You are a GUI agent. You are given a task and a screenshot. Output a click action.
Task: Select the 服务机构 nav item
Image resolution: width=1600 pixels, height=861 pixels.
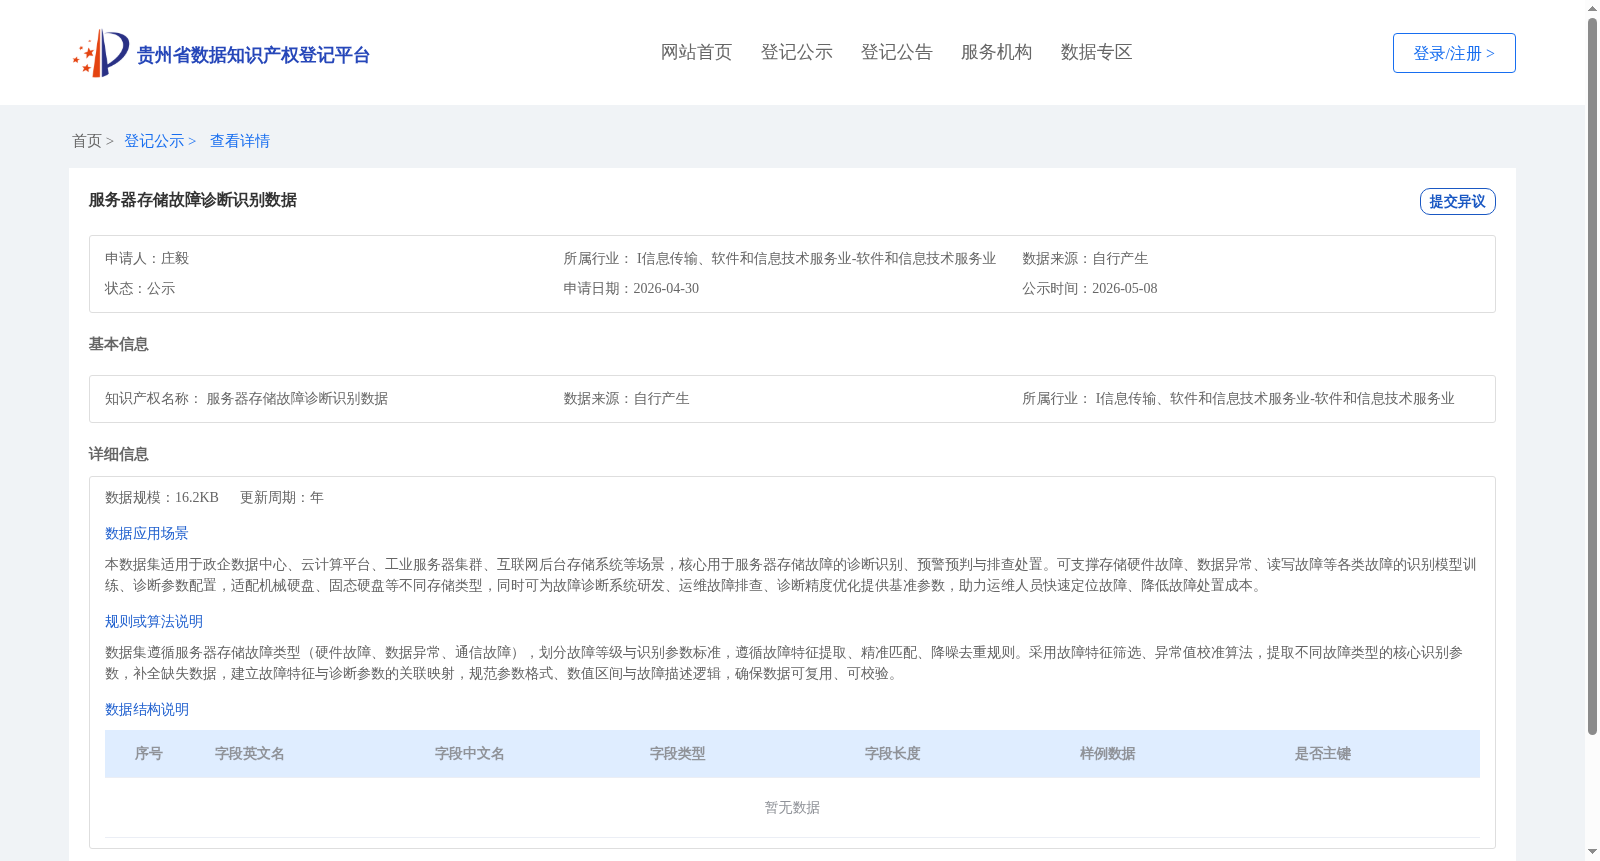pos(996,52)
